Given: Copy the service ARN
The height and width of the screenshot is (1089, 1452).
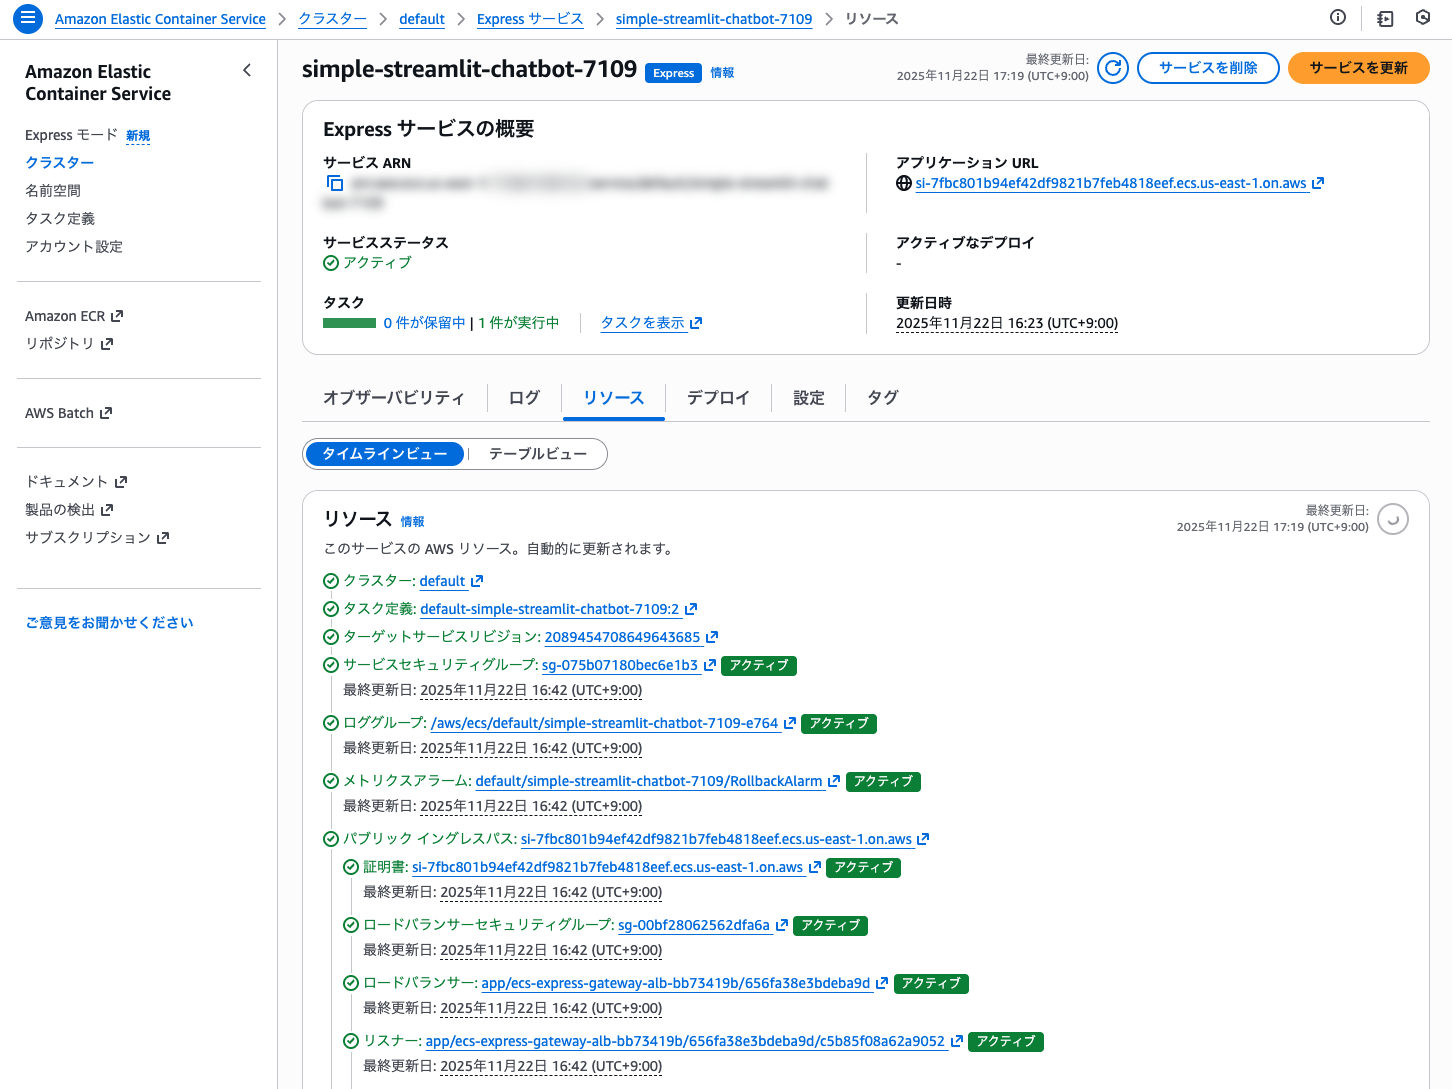Looking at the screenshot, I should [335, 183].
